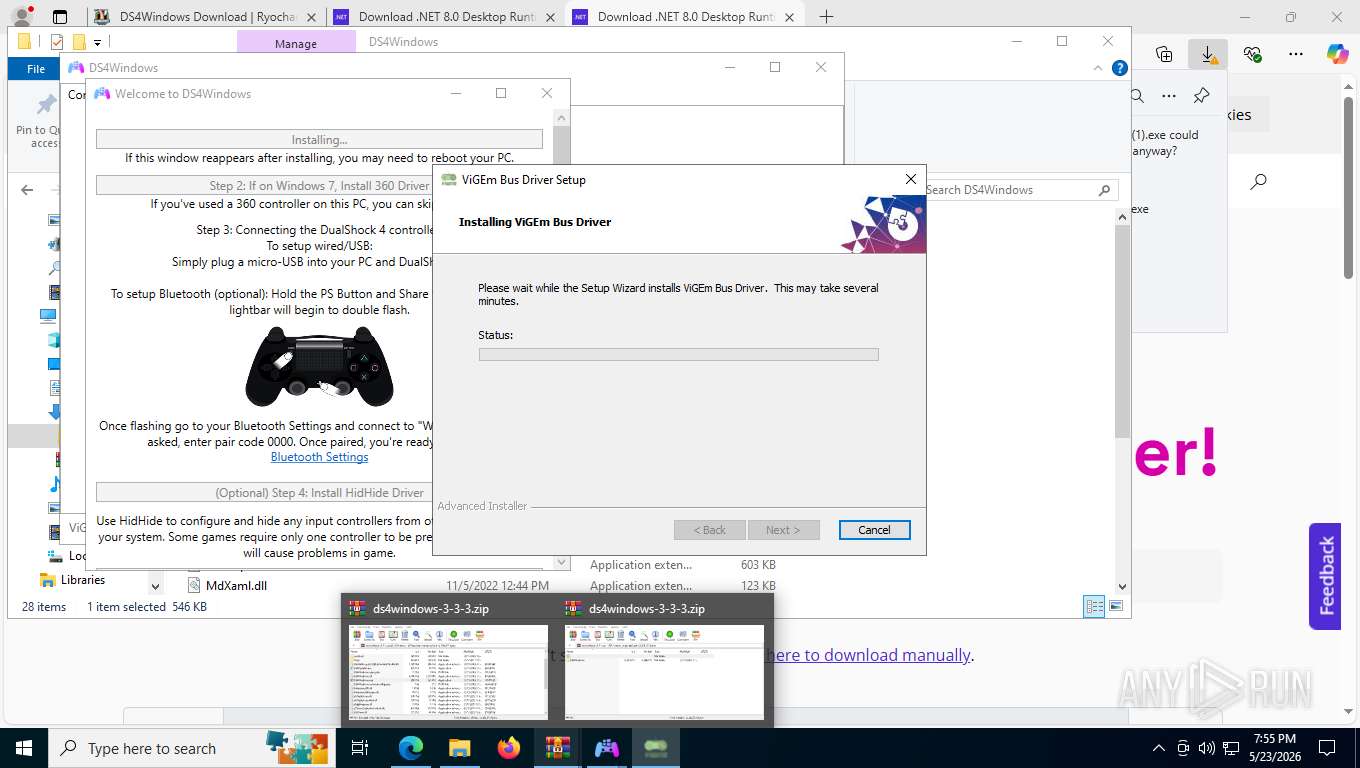Viewport: 1360px width, 768px height.
Task: Open the Feedback side button
Action: [1325, 576]
